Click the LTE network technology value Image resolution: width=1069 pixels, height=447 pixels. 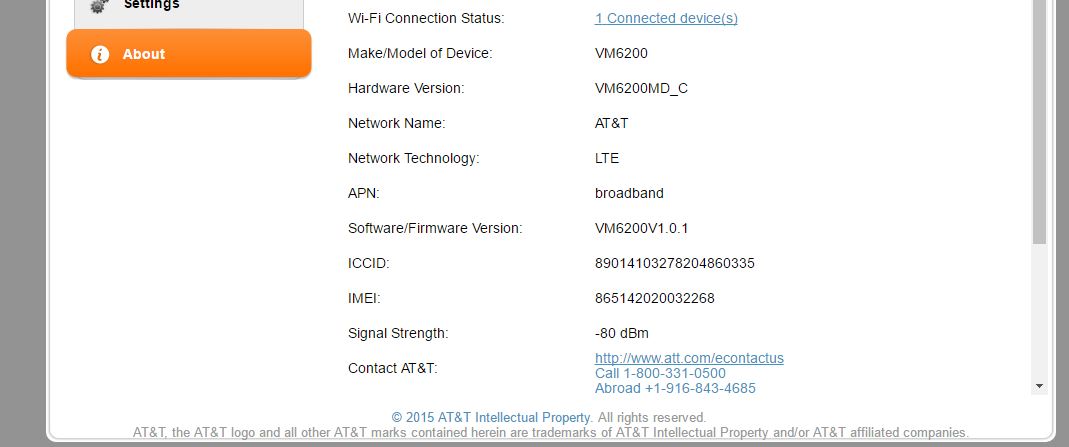[x=607, y=158]
